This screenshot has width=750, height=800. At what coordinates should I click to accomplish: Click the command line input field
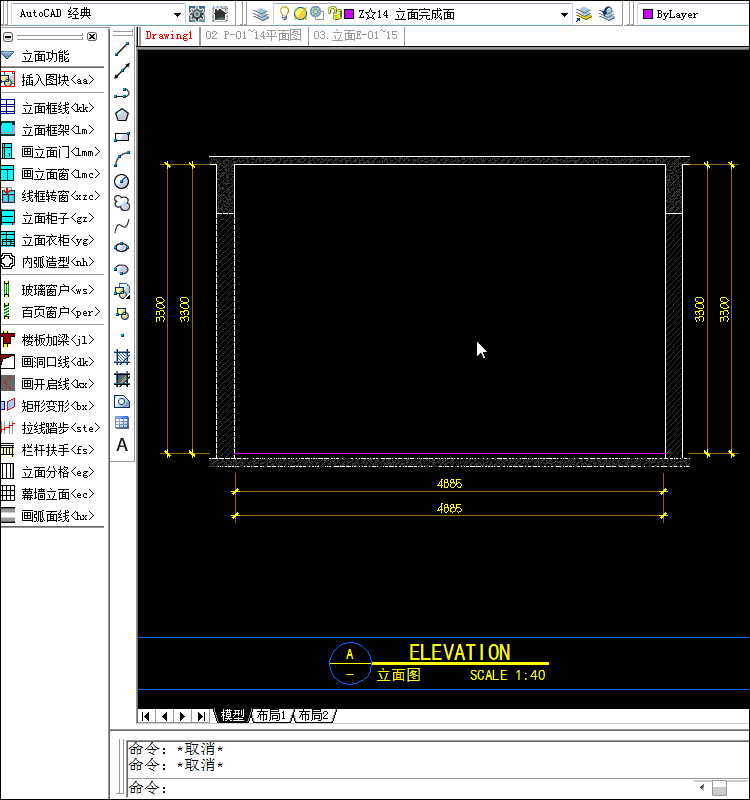point(408,788)
